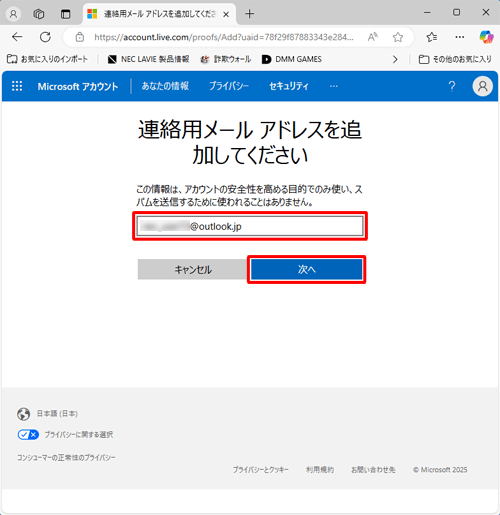Click the privacy choices check-and-x icon
Screen dimensions: 500x515
tap(28, 435)
